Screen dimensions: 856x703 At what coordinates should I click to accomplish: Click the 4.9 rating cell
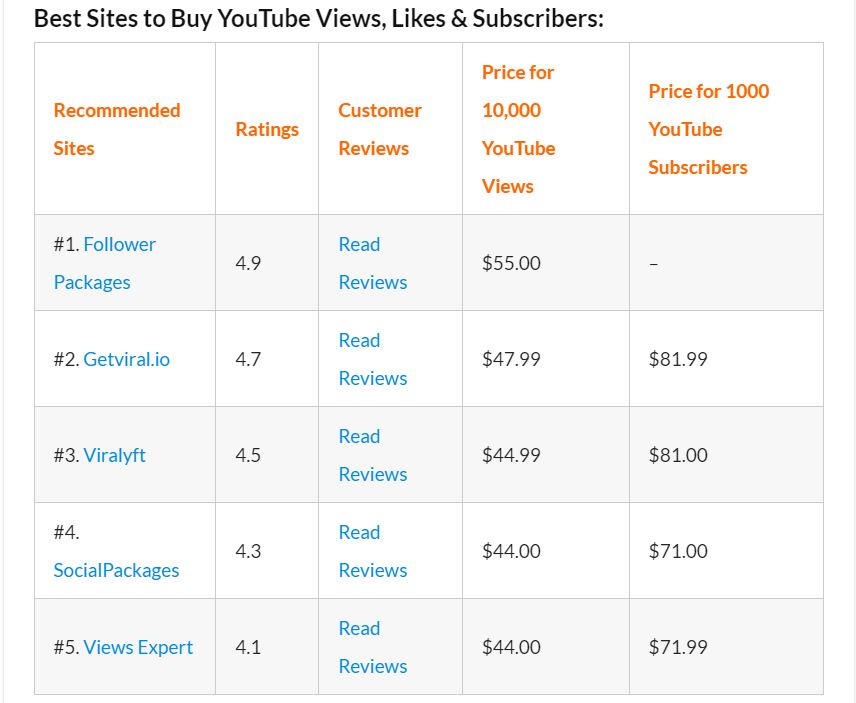[248, 263]
